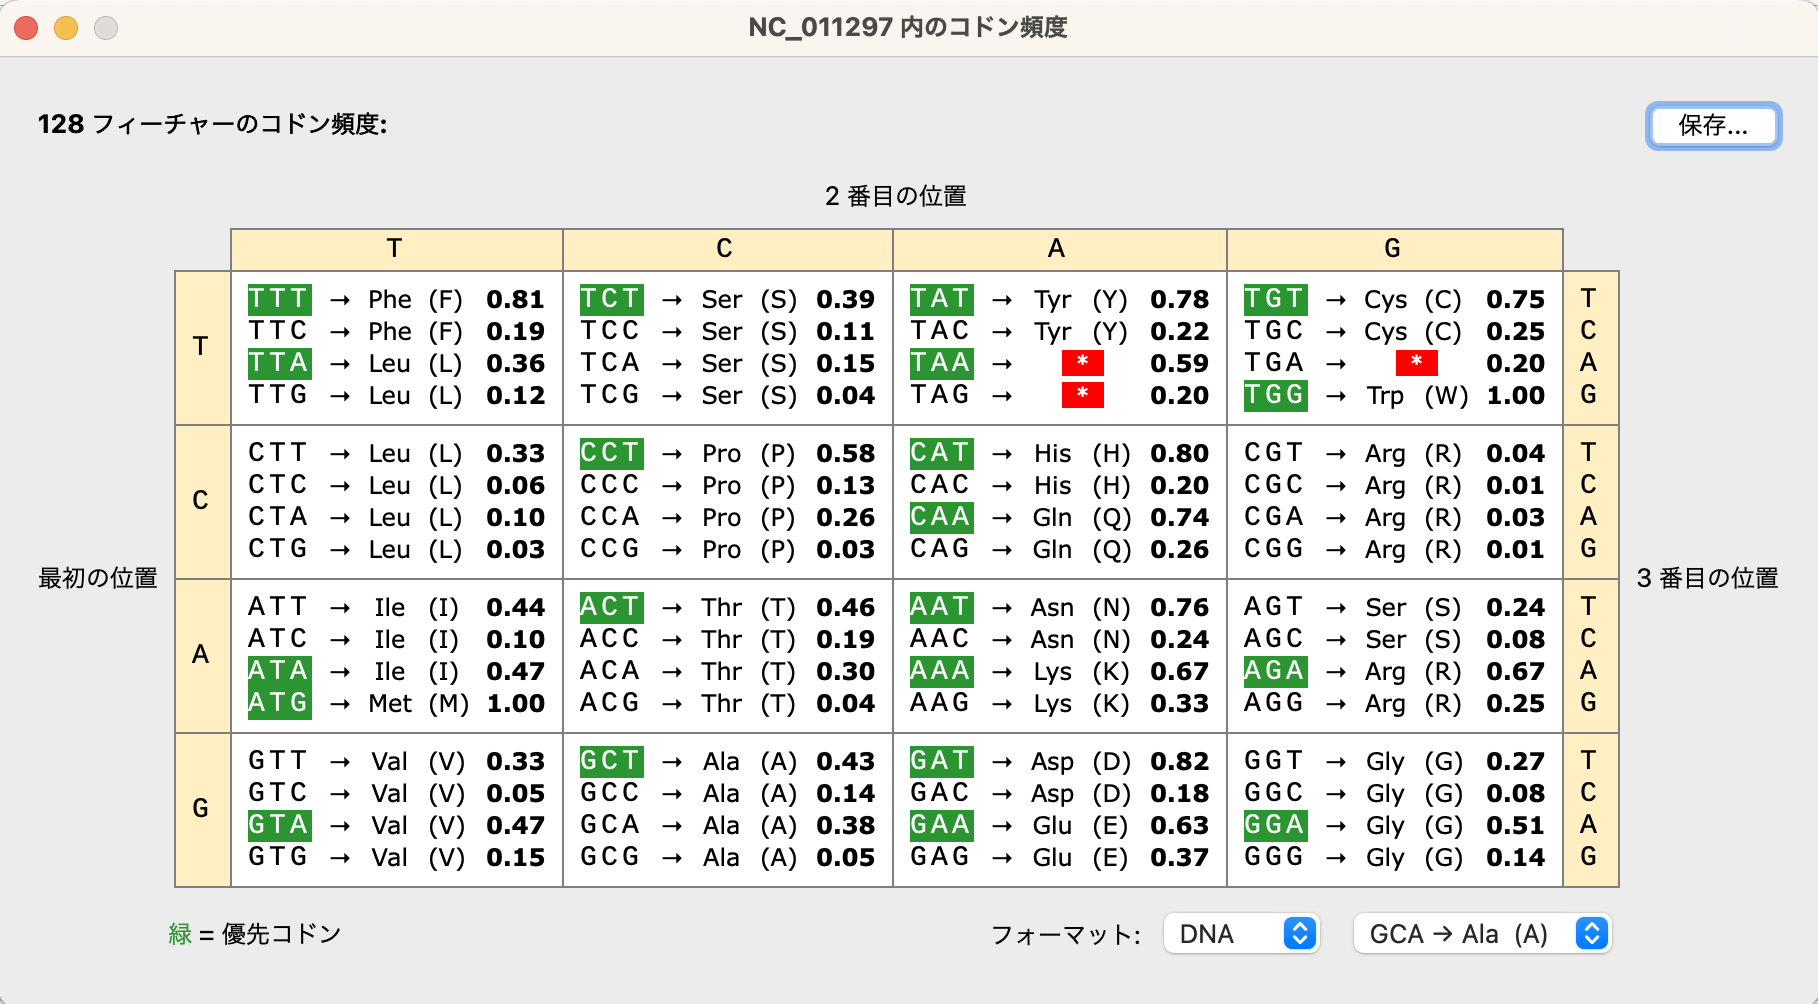Minimize the codon frequency window
Image resolution: width=1818 pixels, height=1004 pixels.
(66, 28)
